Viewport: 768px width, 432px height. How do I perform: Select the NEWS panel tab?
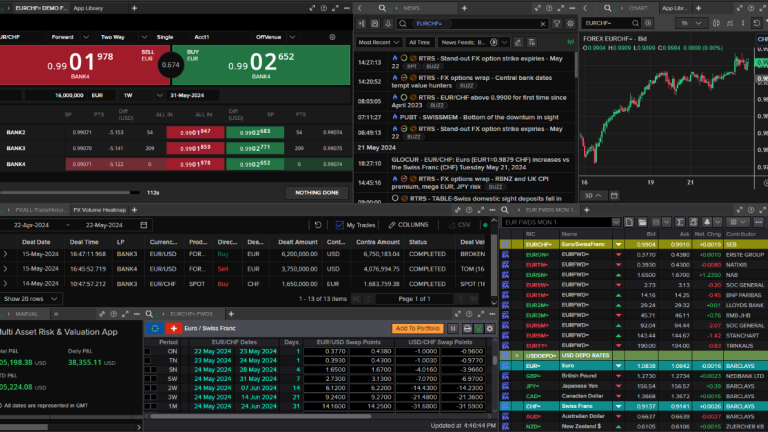(x=411, y=8)
